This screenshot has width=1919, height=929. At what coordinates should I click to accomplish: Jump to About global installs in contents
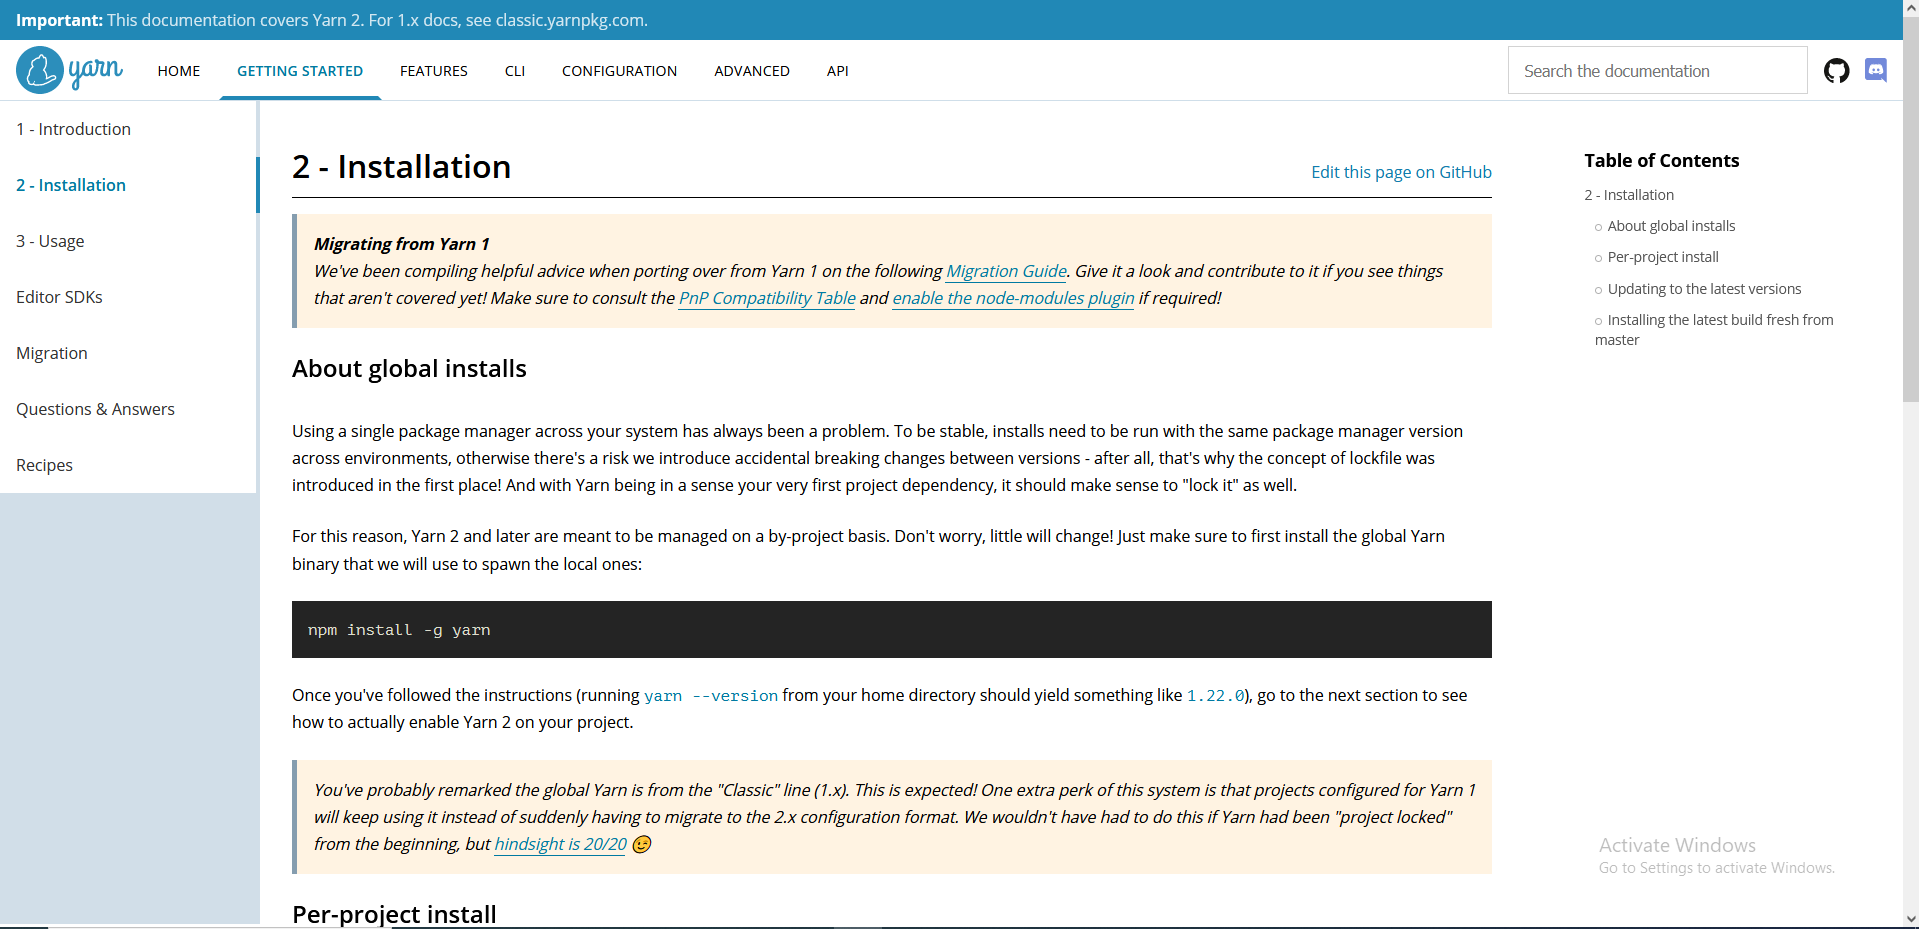click(x=1671, y=226)
